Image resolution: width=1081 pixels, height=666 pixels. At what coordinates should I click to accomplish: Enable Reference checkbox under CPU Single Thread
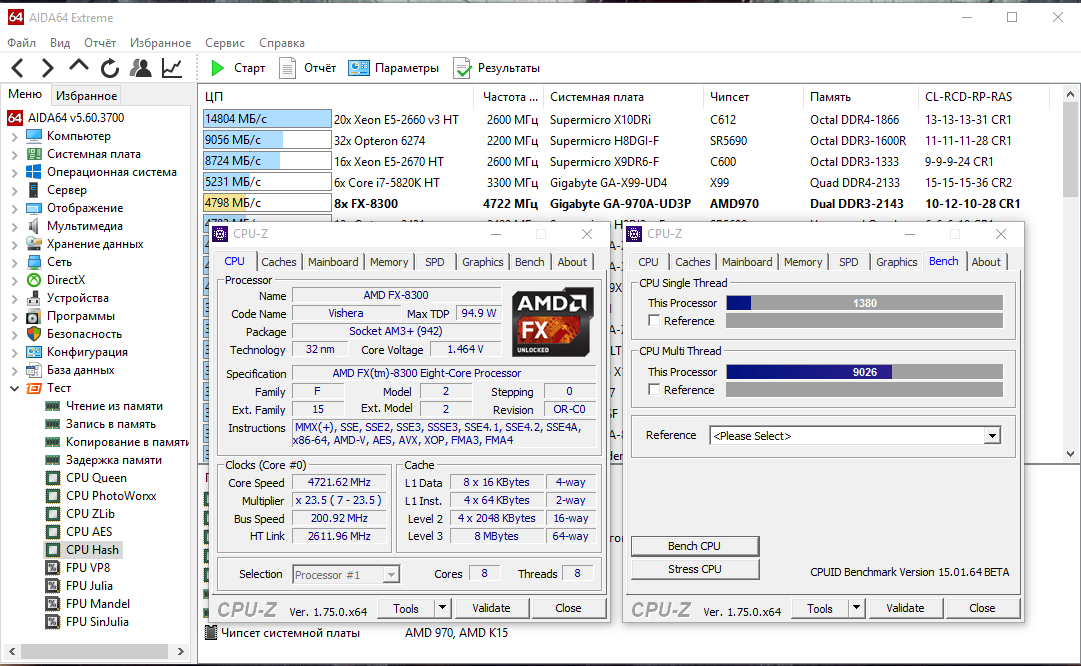tap(654, 321)
